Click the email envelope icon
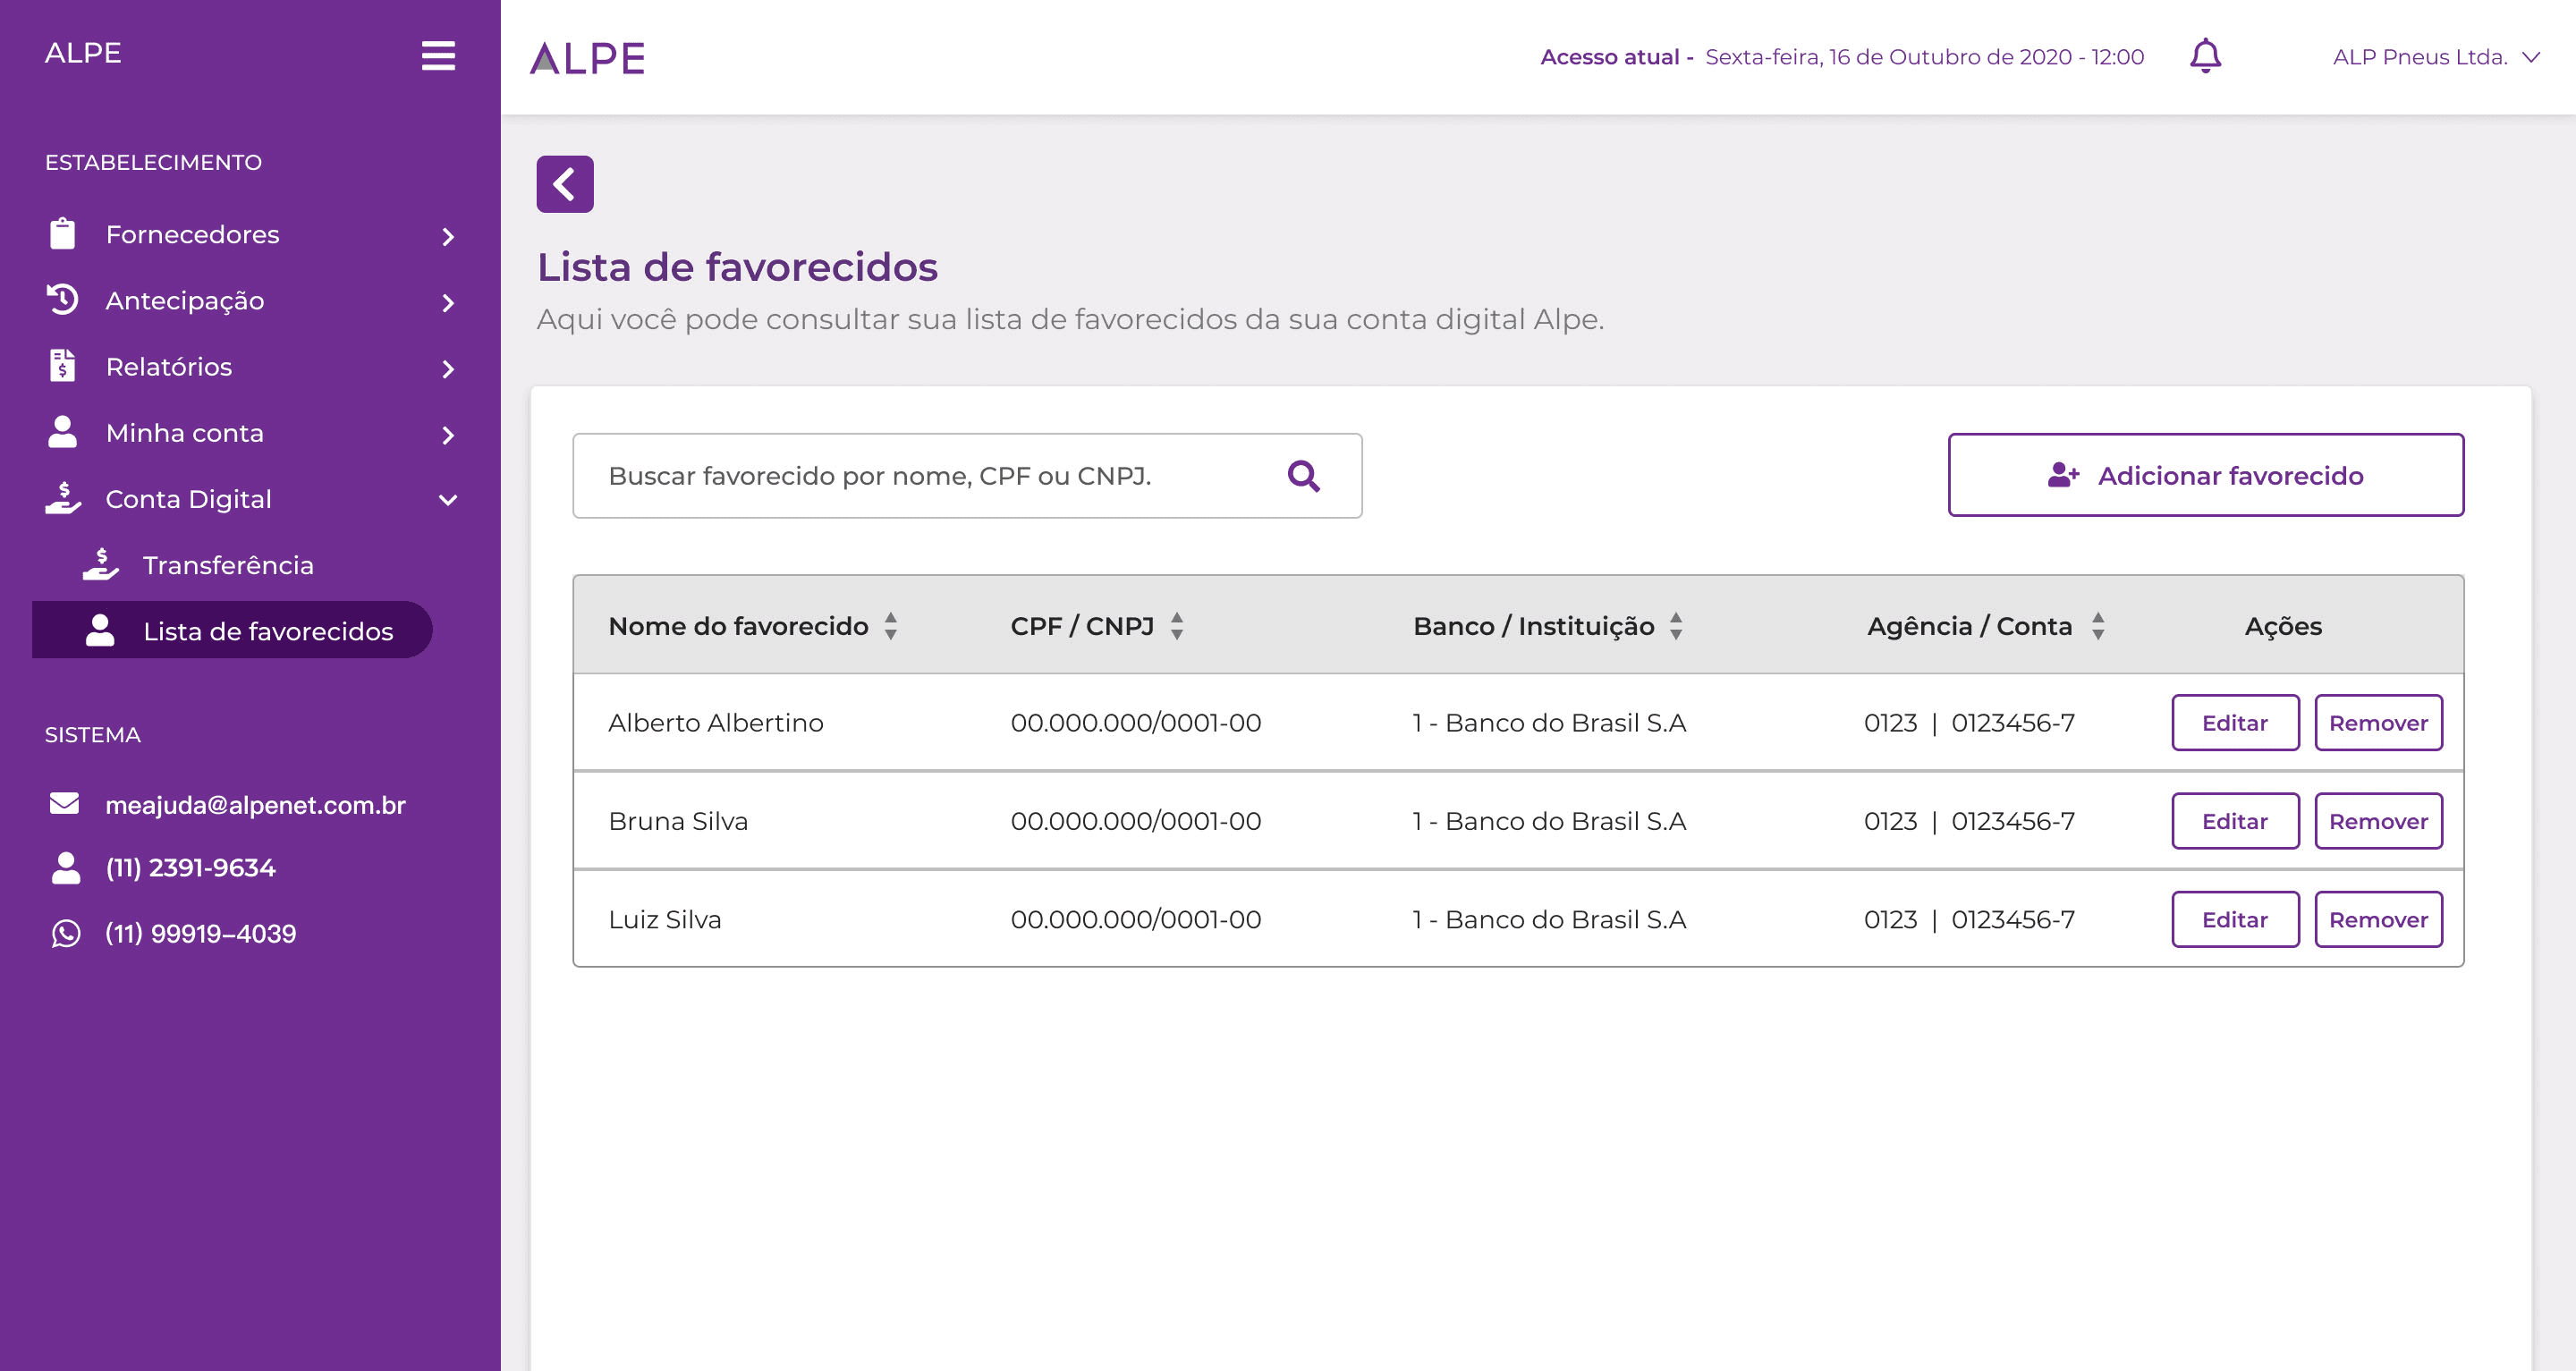Screen dimensions: 2576x1371 pos(64,804)
